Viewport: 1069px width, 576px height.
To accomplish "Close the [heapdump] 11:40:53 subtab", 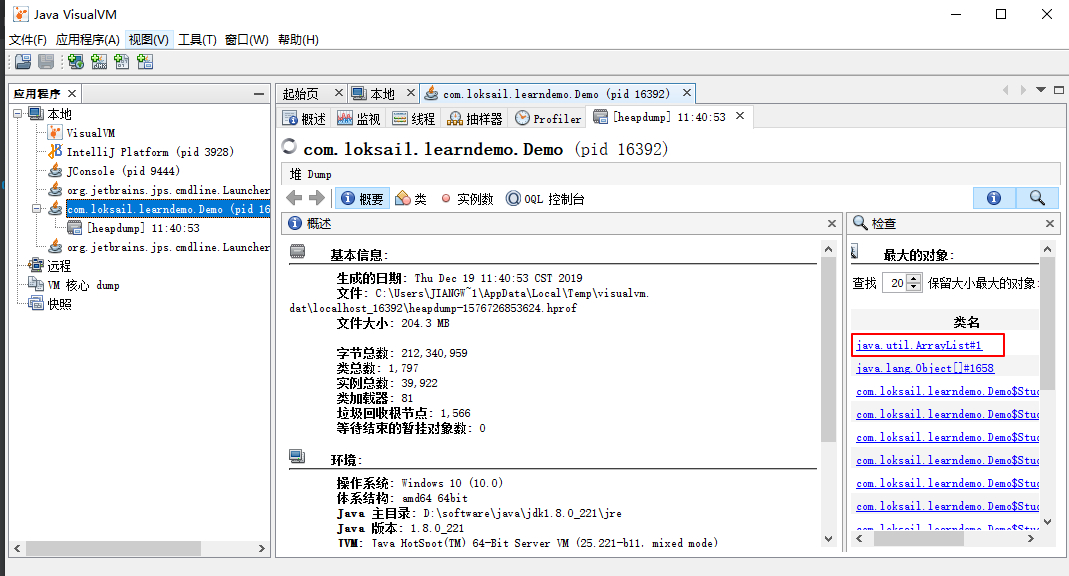I will click(x=740, y=116).
